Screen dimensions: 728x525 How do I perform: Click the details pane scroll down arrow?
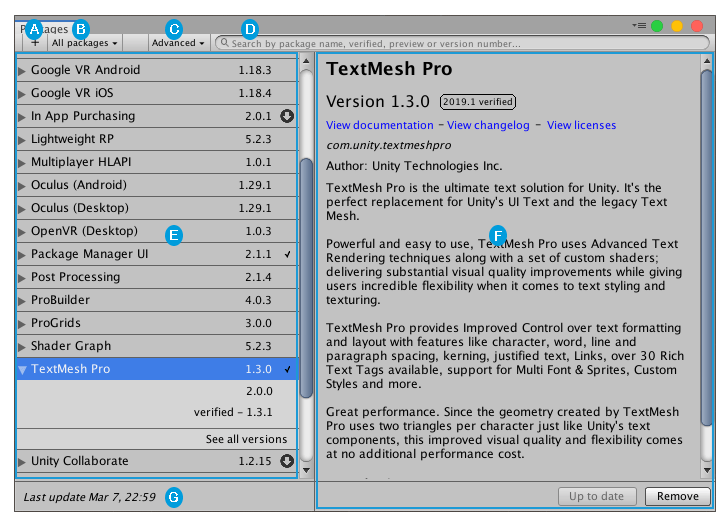pos(707,470)
